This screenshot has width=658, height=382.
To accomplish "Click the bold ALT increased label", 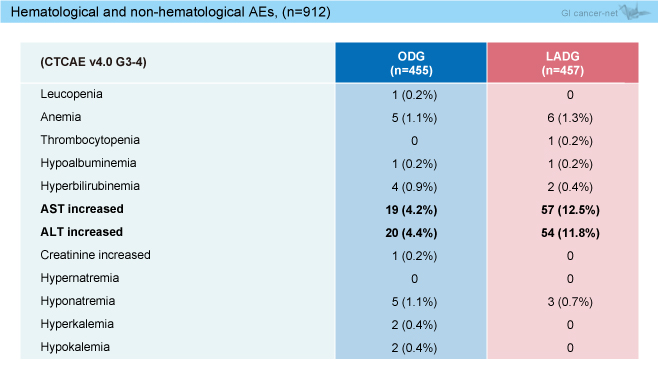I will [81, 232].
